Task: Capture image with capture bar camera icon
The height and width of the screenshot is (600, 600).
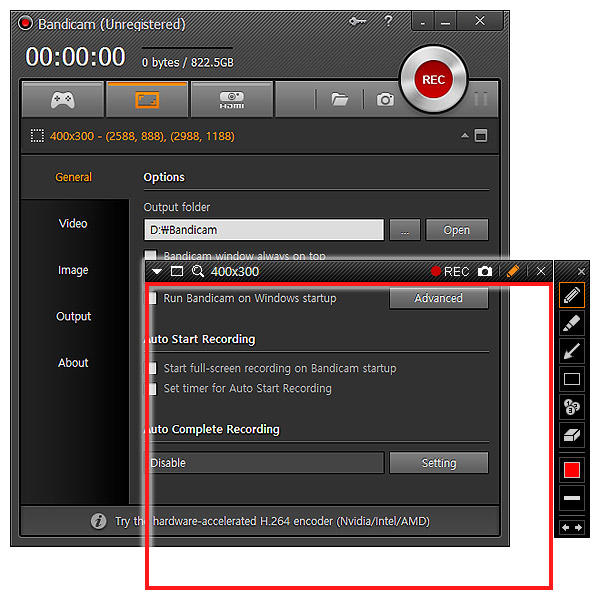Action: [485, 271]
